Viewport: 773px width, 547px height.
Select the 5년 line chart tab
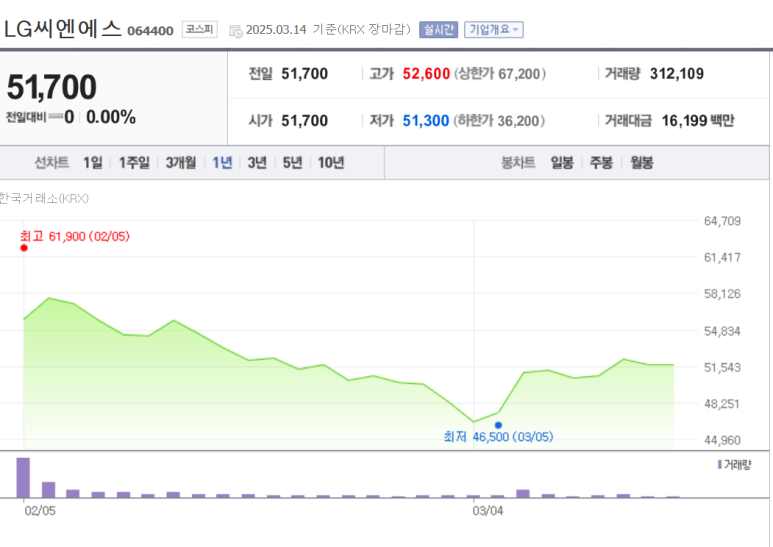point(292,163)
